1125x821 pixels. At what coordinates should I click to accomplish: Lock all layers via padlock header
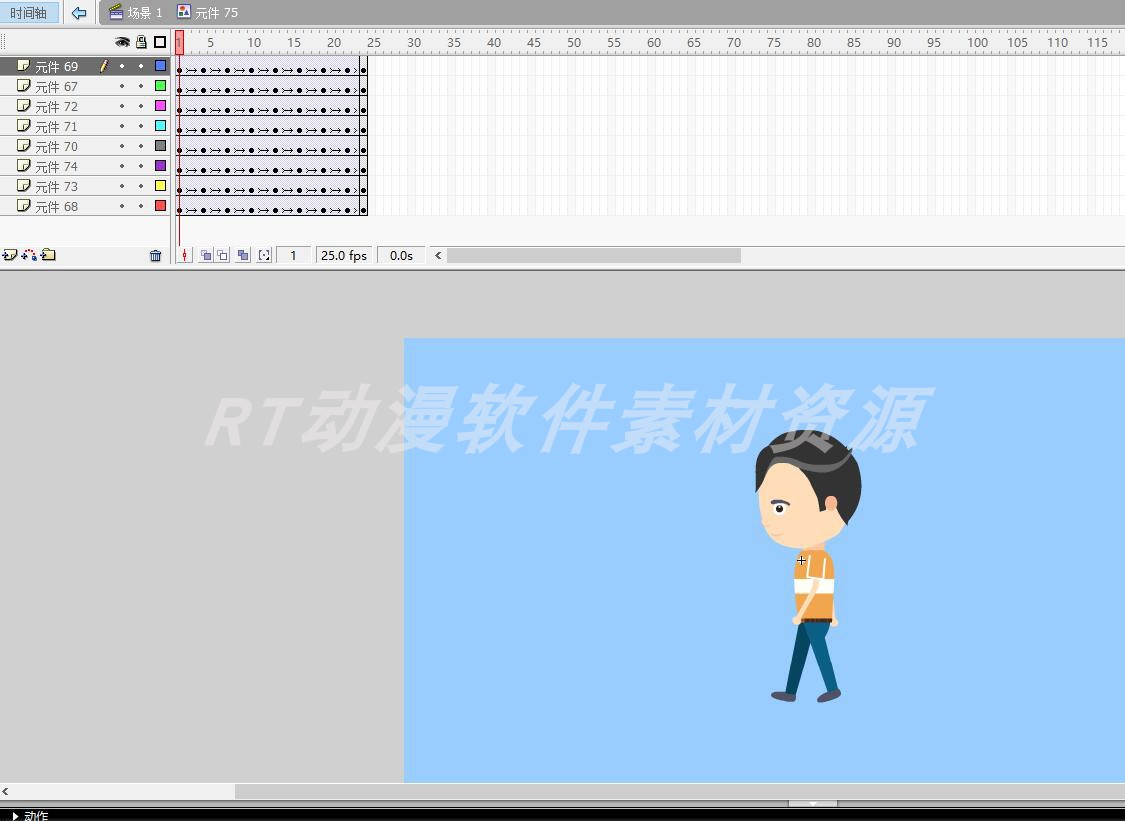pyautogui.click(x=141, y=42)
